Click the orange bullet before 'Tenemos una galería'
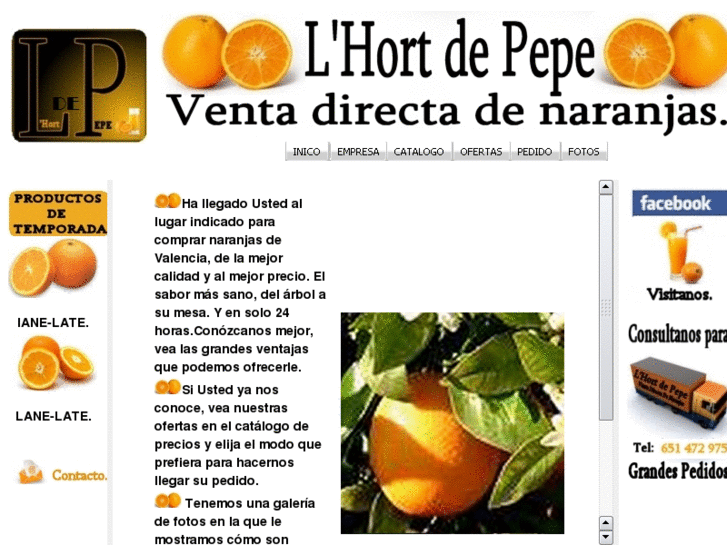 click(167, 500)
